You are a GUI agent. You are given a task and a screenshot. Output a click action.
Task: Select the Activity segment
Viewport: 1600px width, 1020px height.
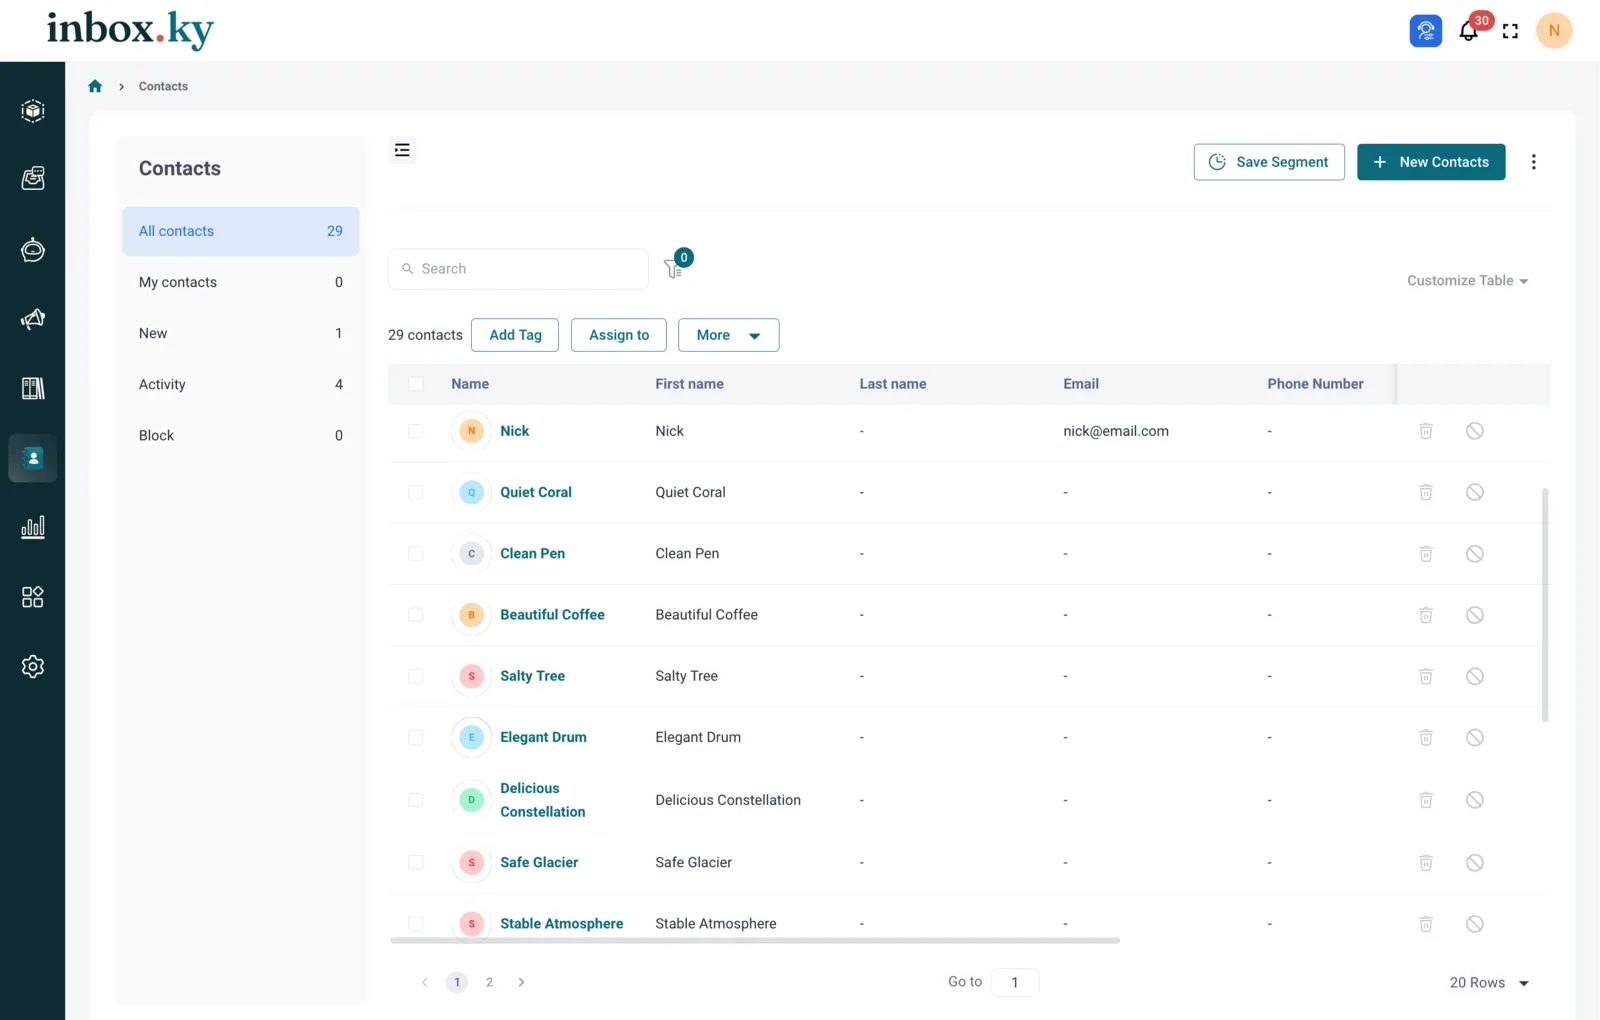240,384
